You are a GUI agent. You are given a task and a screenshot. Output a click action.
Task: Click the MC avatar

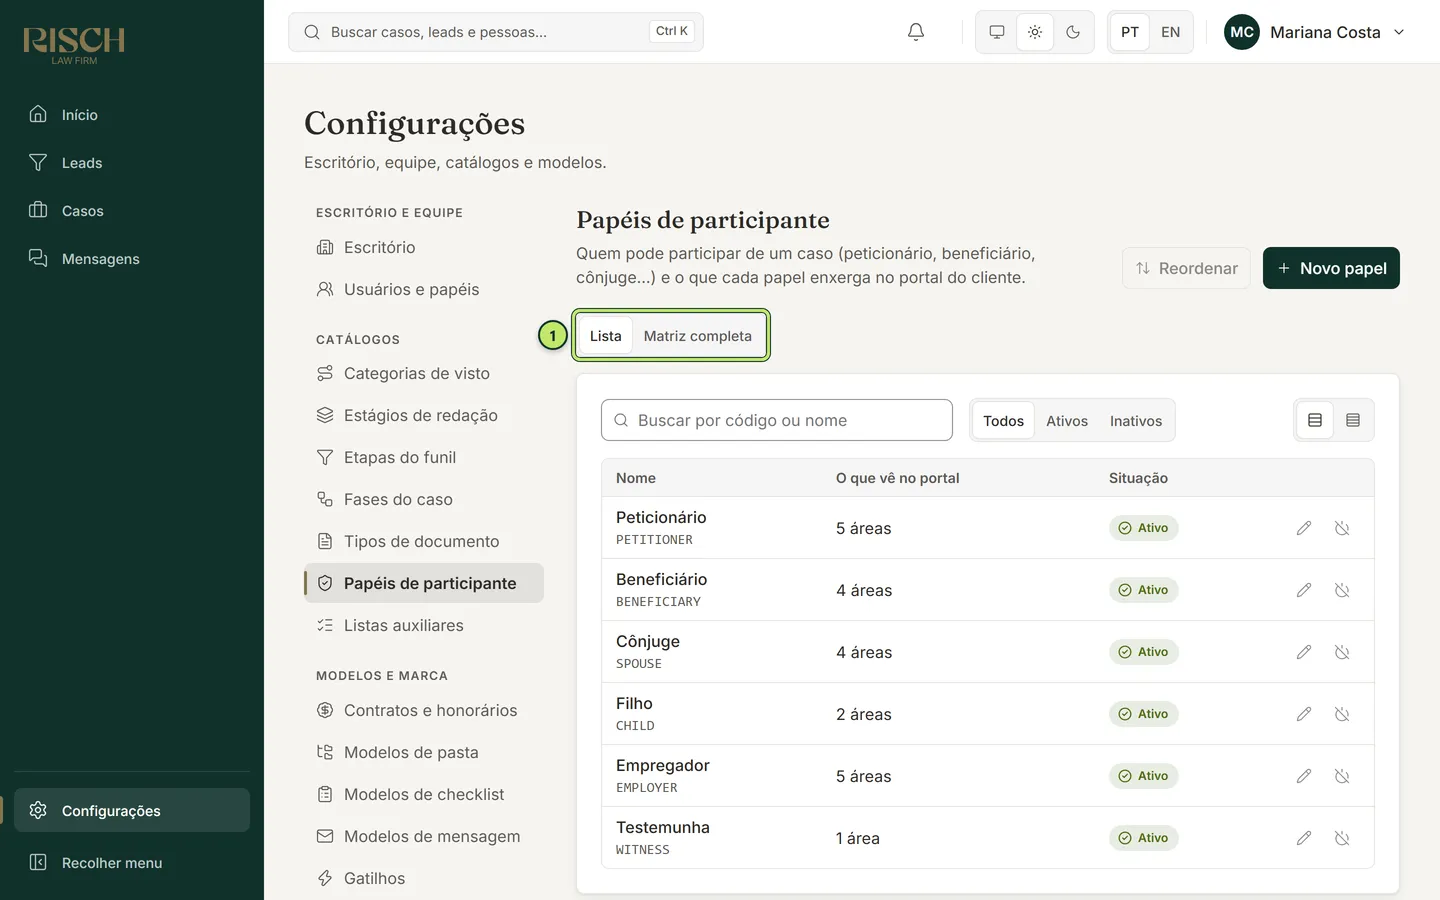(1242, 32)
